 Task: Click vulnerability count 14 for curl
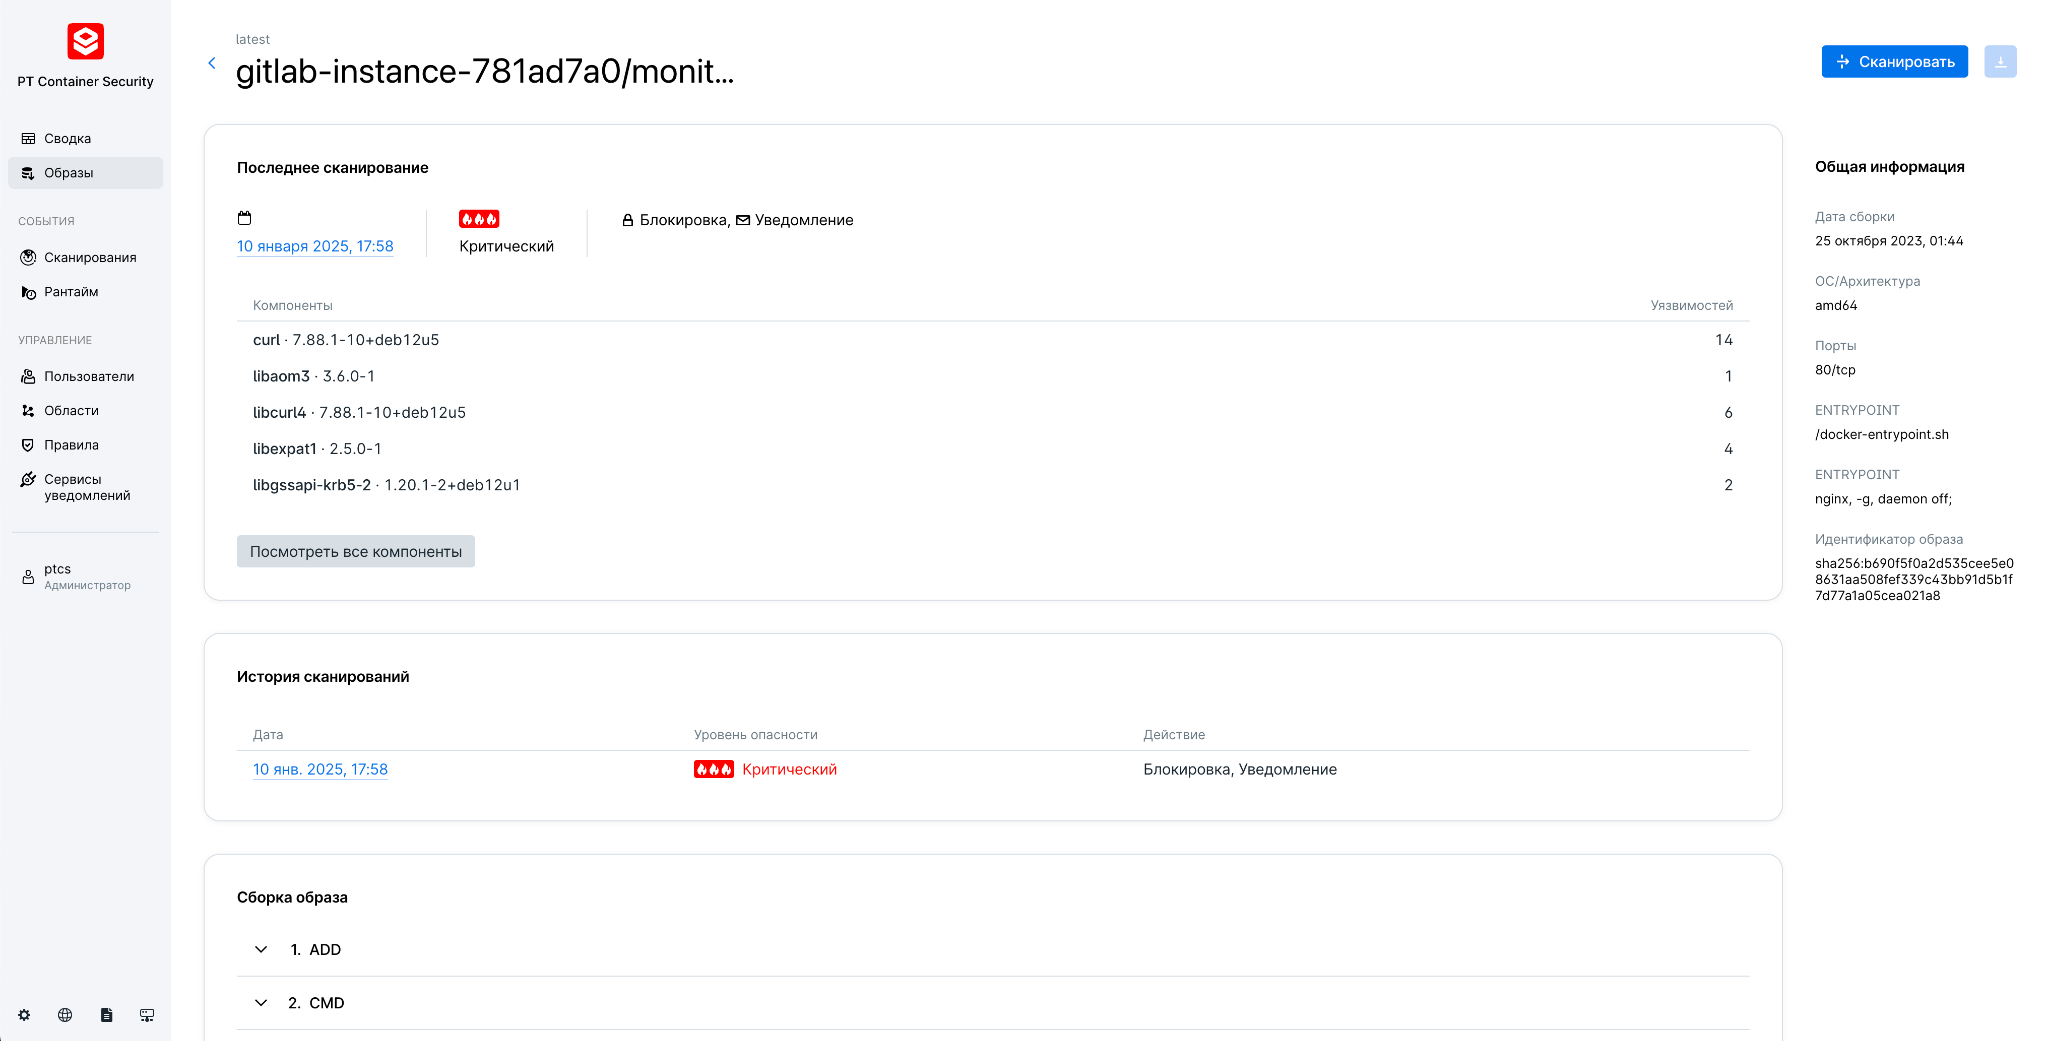tap(1724, 340)
